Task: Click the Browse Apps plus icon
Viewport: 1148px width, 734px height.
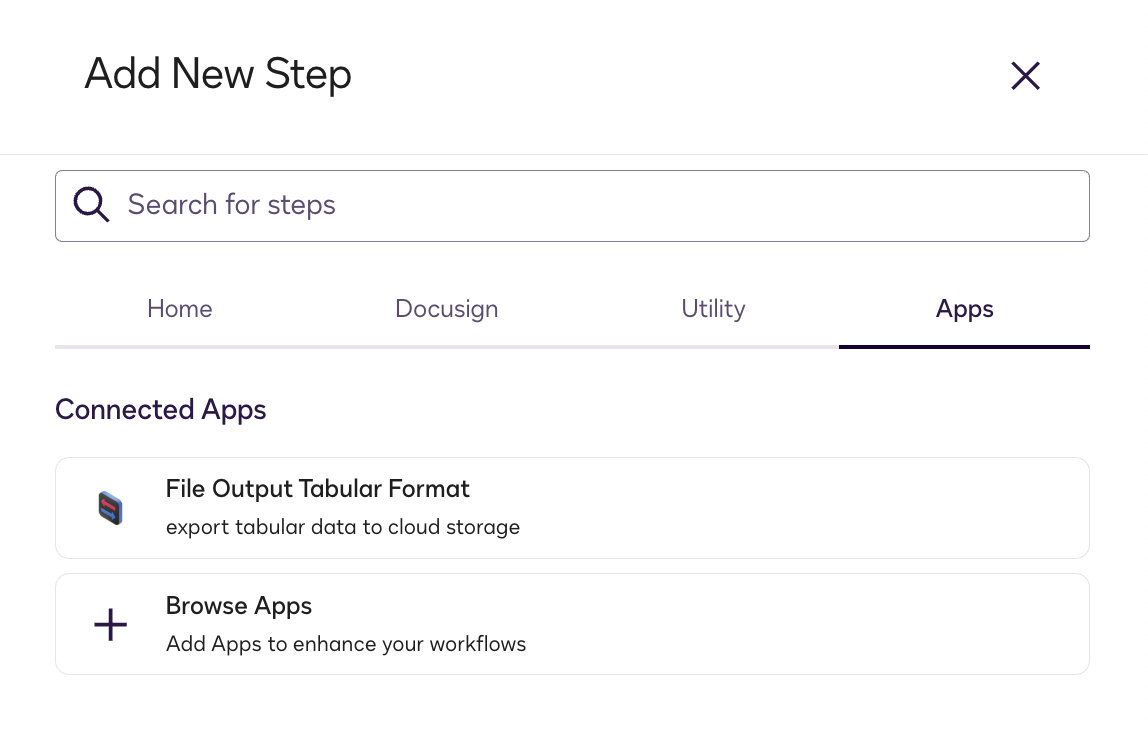Action: [x=111, y=624]
